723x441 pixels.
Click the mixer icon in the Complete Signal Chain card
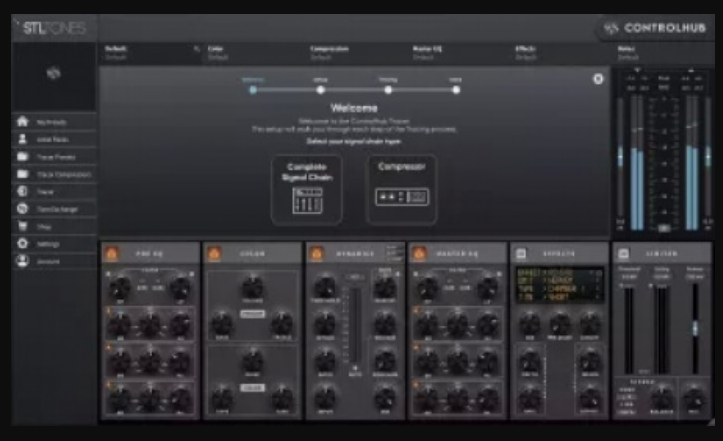(307, 200)
